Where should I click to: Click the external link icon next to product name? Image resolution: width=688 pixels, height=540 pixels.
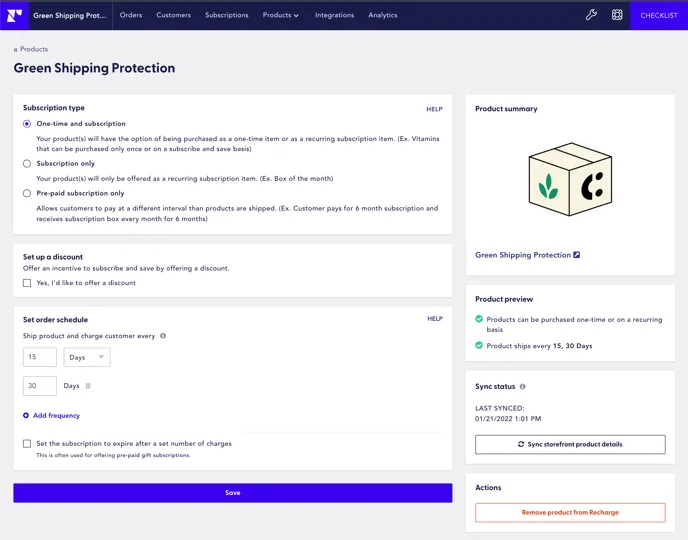coord(577,255)
